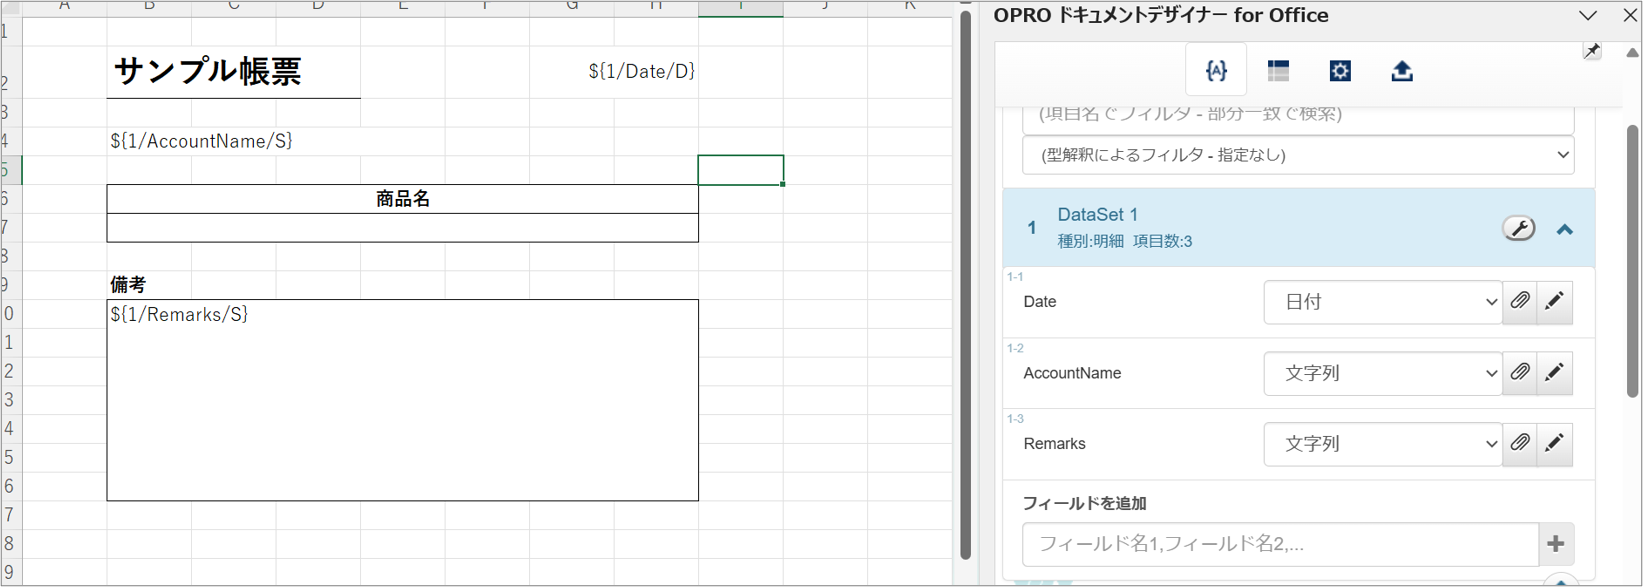Click the add field name input box
Image resolution: width=1643 pixels, height=587 pixels.
[x=1280, y=544]
